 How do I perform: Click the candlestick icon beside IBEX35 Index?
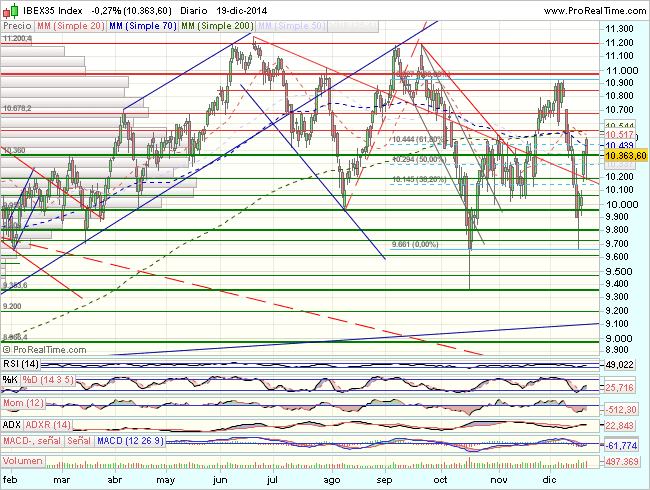pos(10,10)
